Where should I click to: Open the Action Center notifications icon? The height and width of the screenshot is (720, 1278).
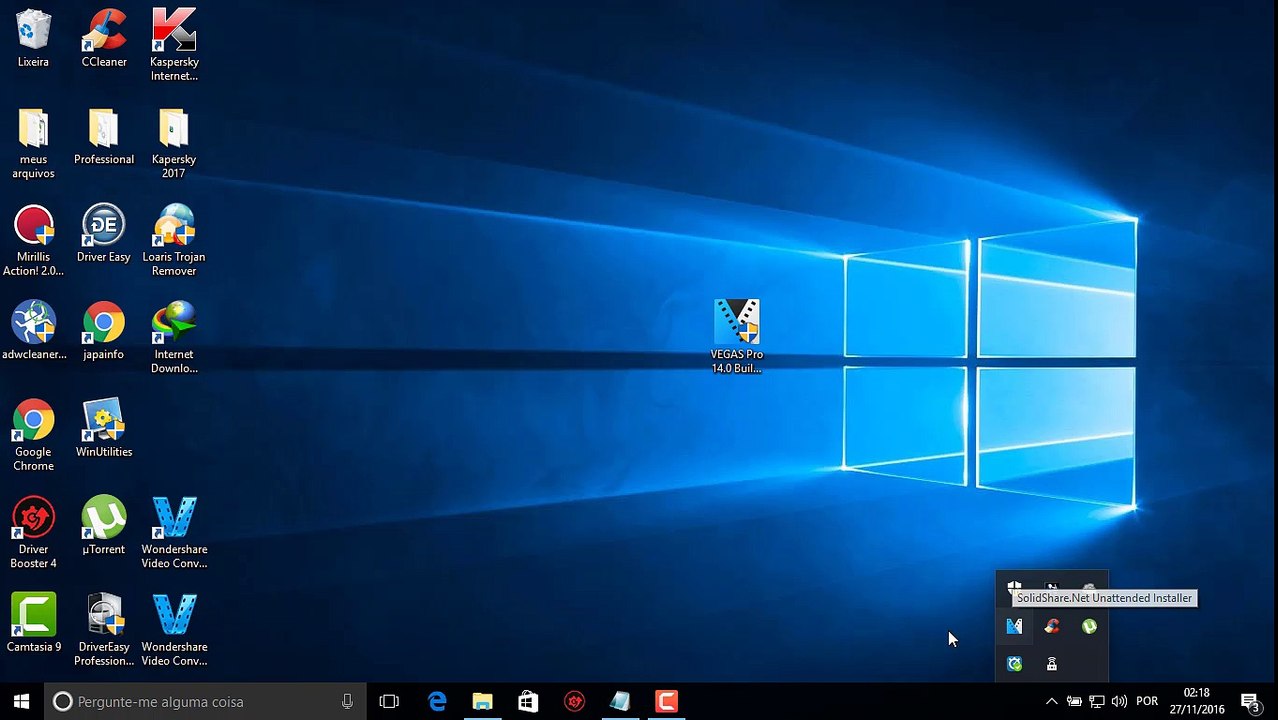point(1249,702)
